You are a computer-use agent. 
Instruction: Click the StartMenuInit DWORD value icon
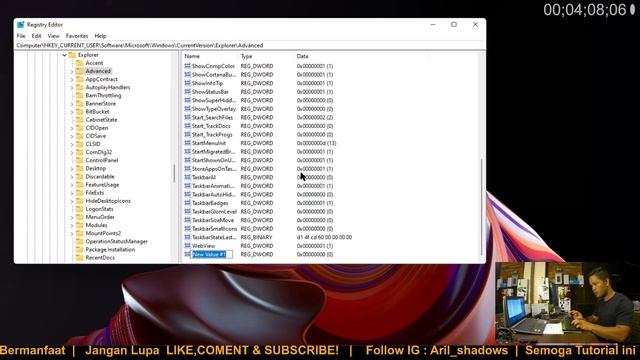click(187, 143)
